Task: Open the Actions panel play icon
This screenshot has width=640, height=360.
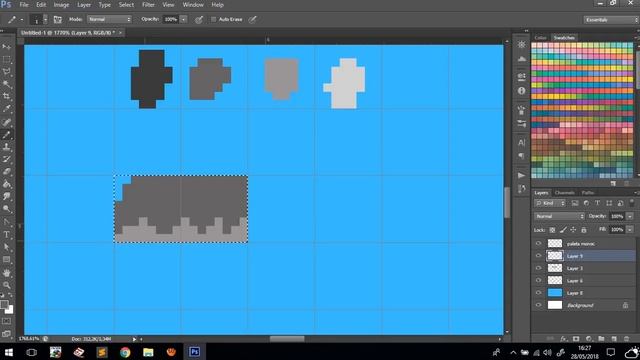Action: [522, 176]
